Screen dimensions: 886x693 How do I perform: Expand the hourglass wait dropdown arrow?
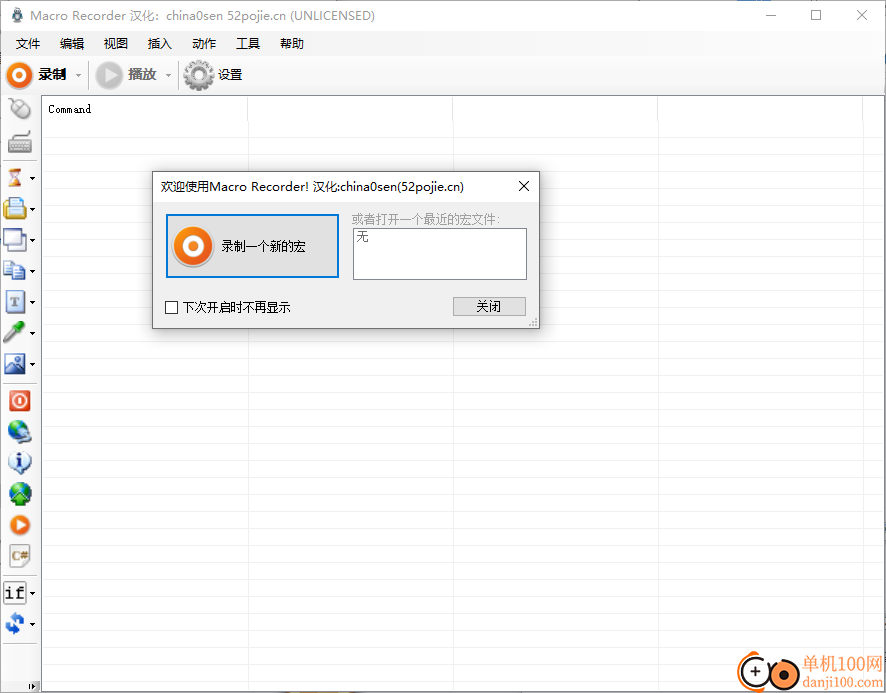(33, 179)
